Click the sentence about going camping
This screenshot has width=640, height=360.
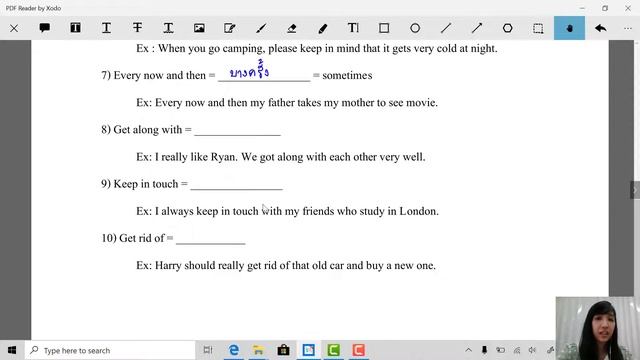[x=317, y=48]
